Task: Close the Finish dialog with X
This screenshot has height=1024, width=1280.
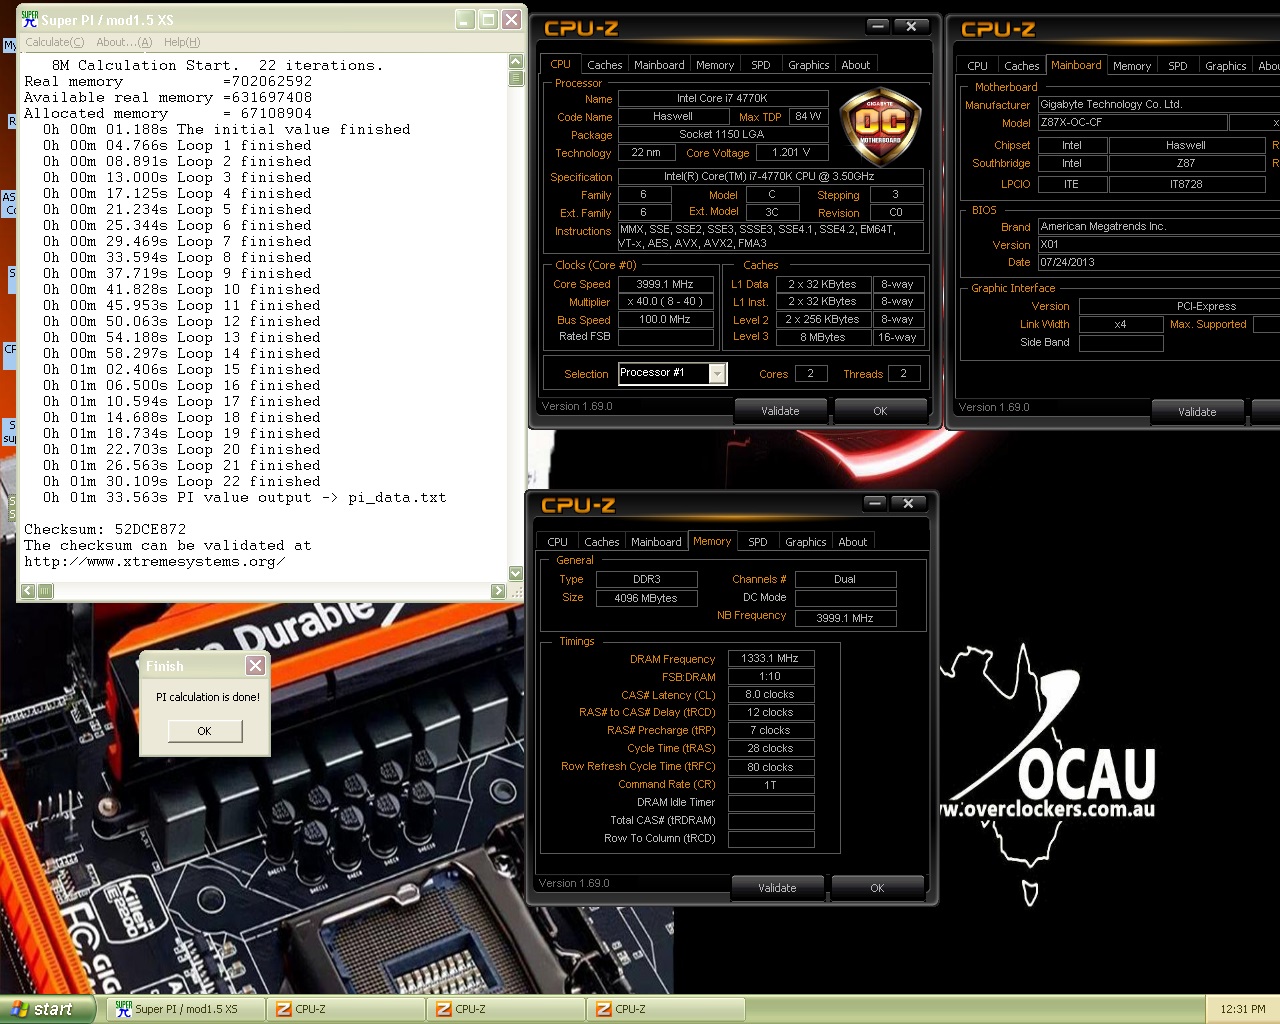Action: pos(256,666)
